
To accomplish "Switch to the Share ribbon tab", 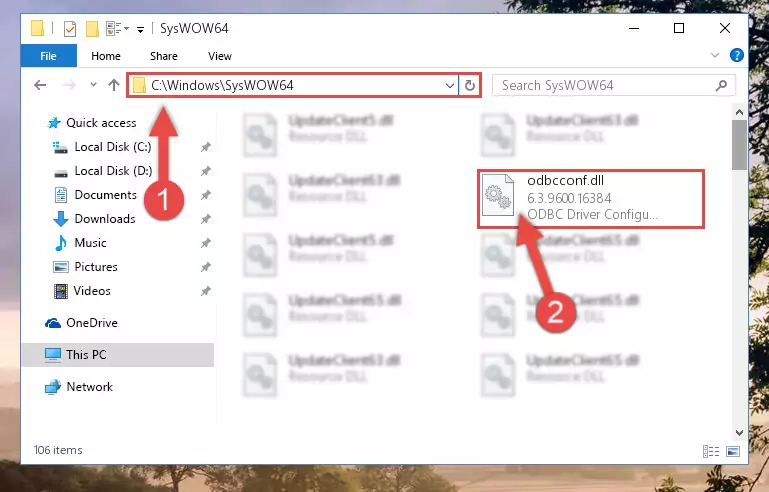I will (164, 56).
